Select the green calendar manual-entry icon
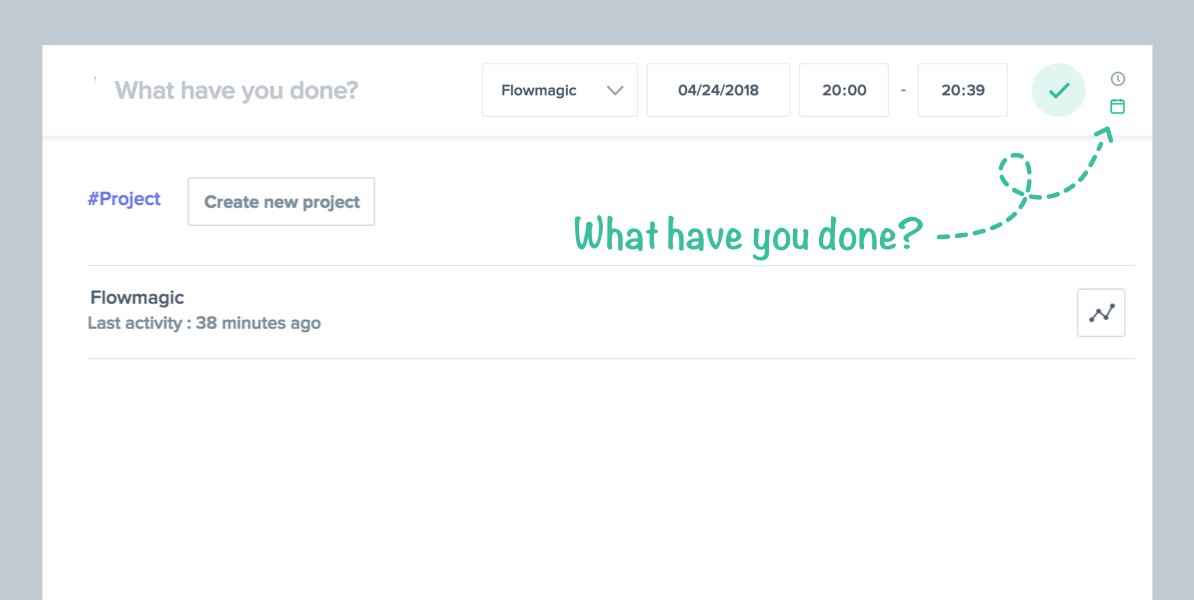This screenshot has width=1194, height=600. (1117, 107)
